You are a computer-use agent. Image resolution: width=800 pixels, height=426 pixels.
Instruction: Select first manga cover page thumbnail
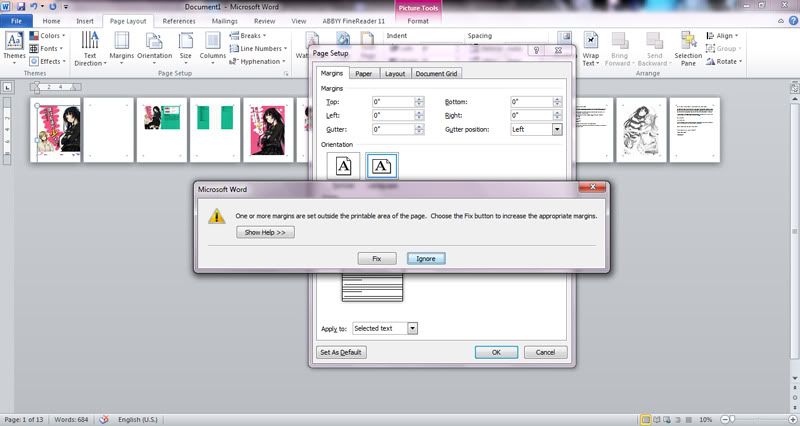pyautogui.click(x=56, y=130)
